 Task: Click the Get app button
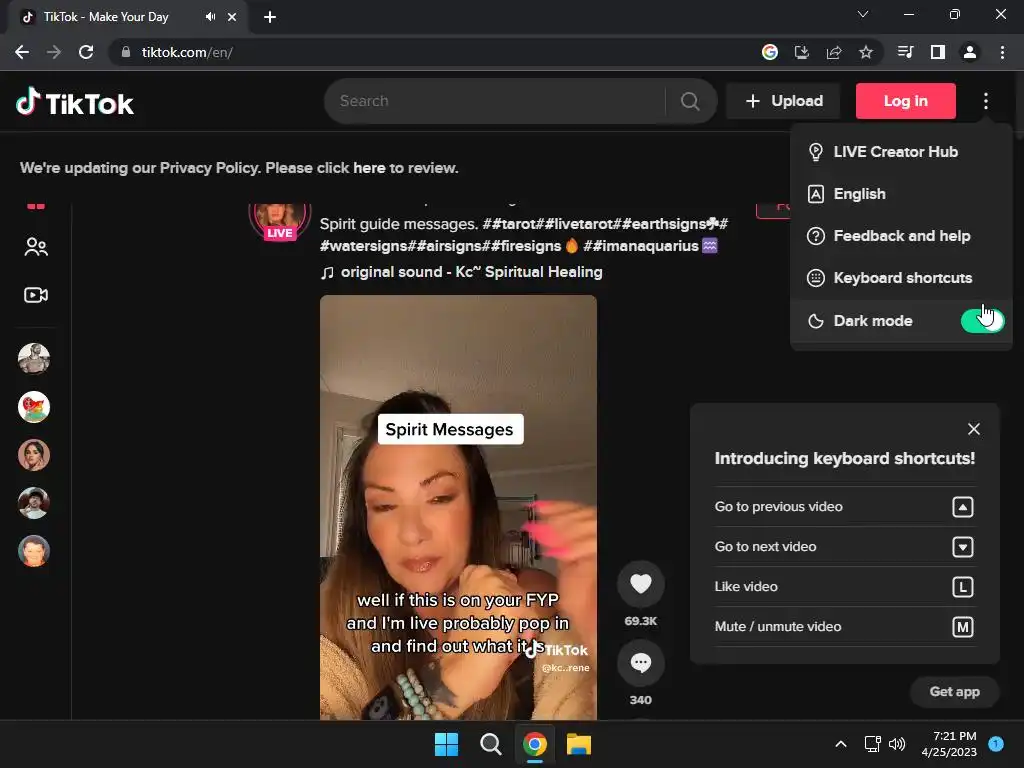[954, 692]
